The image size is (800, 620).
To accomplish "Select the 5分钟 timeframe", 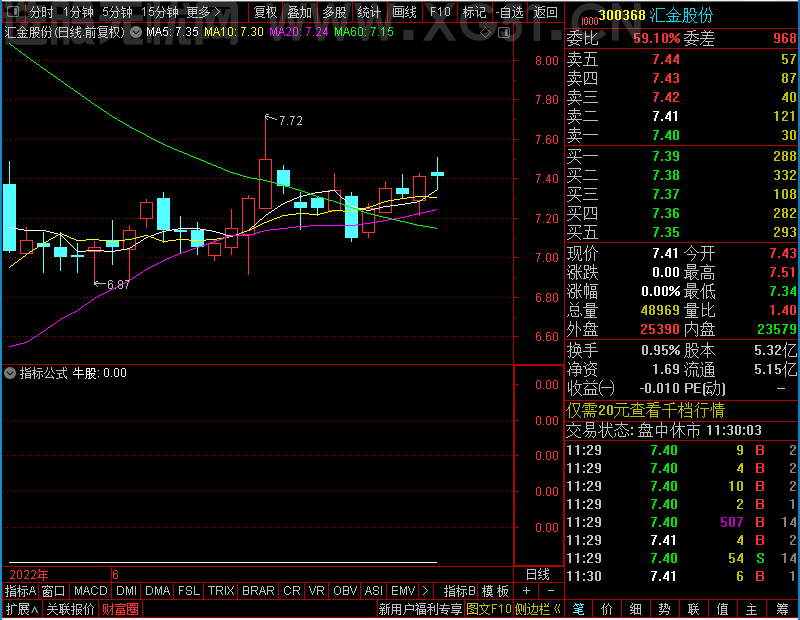I will coord(117,12).
